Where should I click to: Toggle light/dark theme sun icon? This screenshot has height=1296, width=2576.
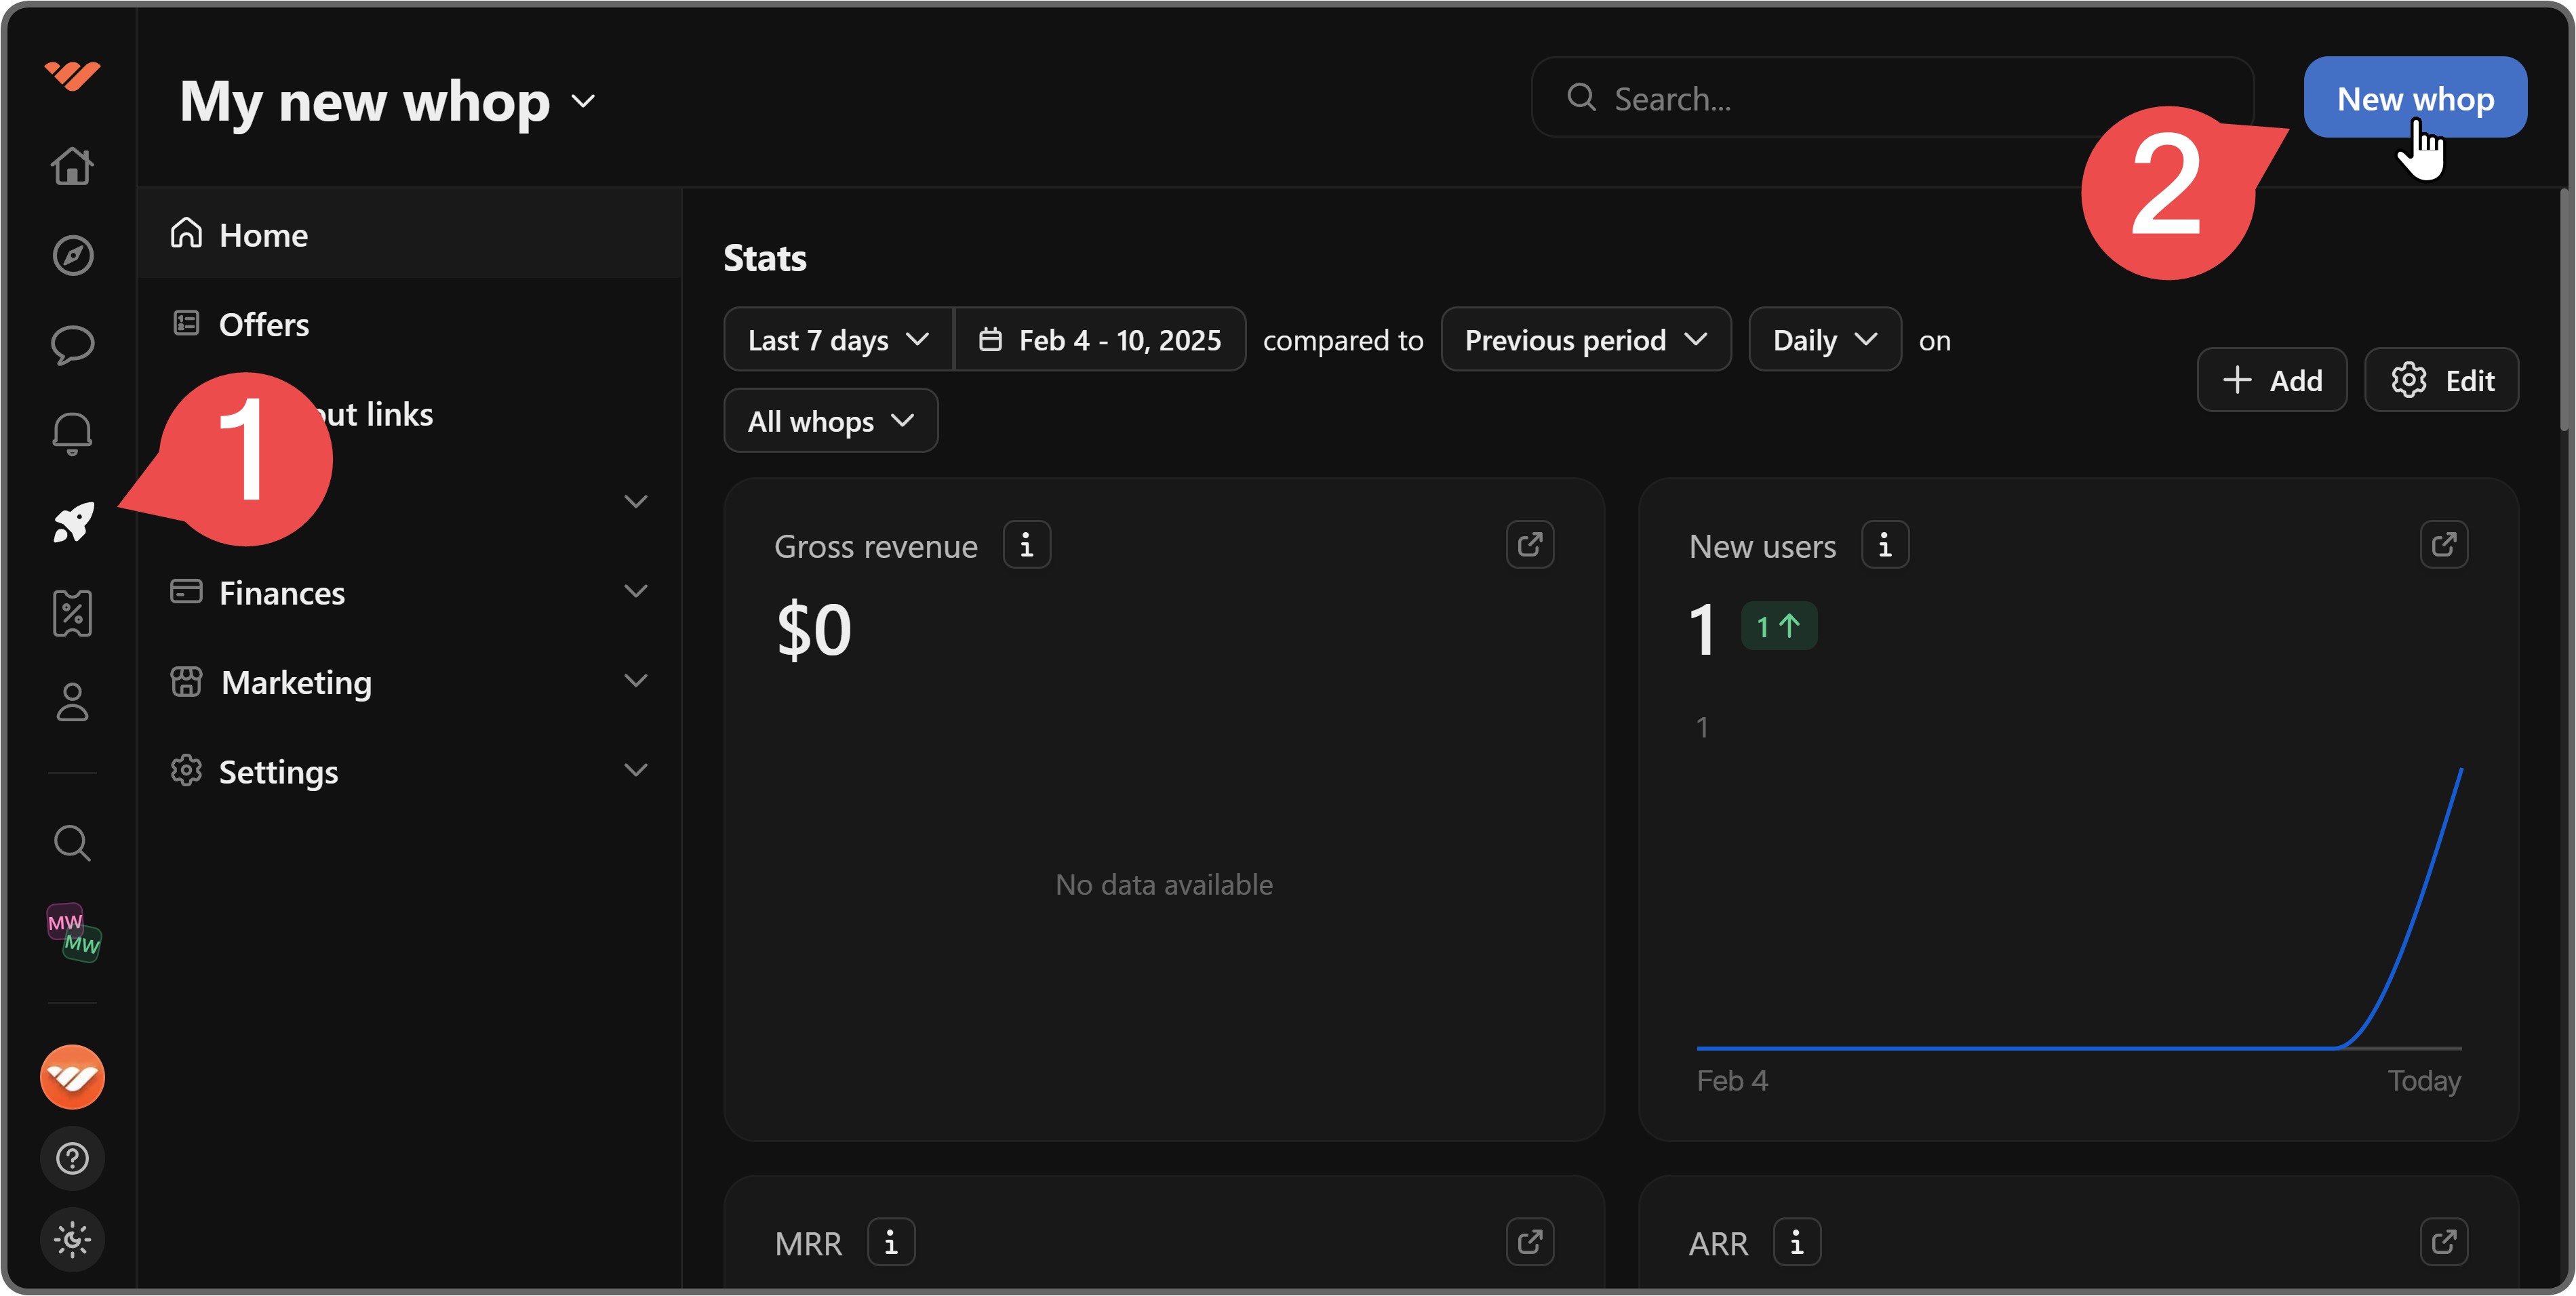click(73, 1240)
